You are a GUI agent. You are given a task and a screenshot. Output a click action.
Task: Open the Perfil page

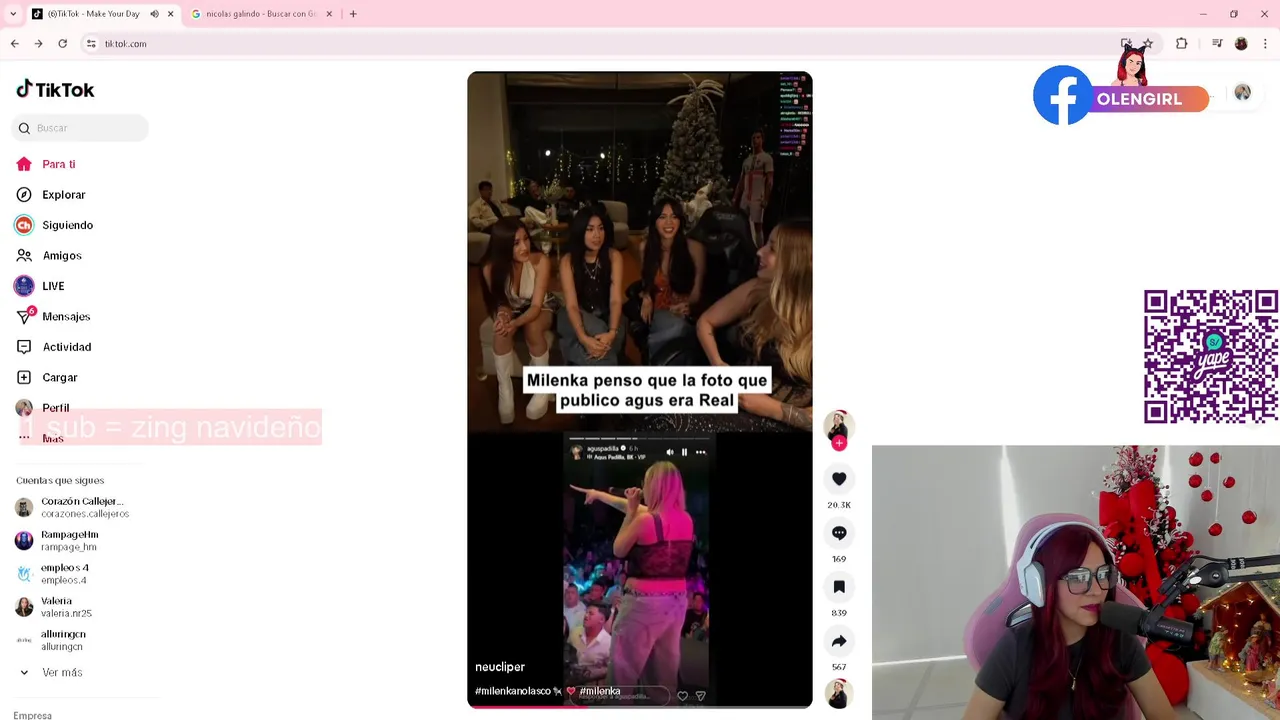pyautogui.click(x=43, y=408)
